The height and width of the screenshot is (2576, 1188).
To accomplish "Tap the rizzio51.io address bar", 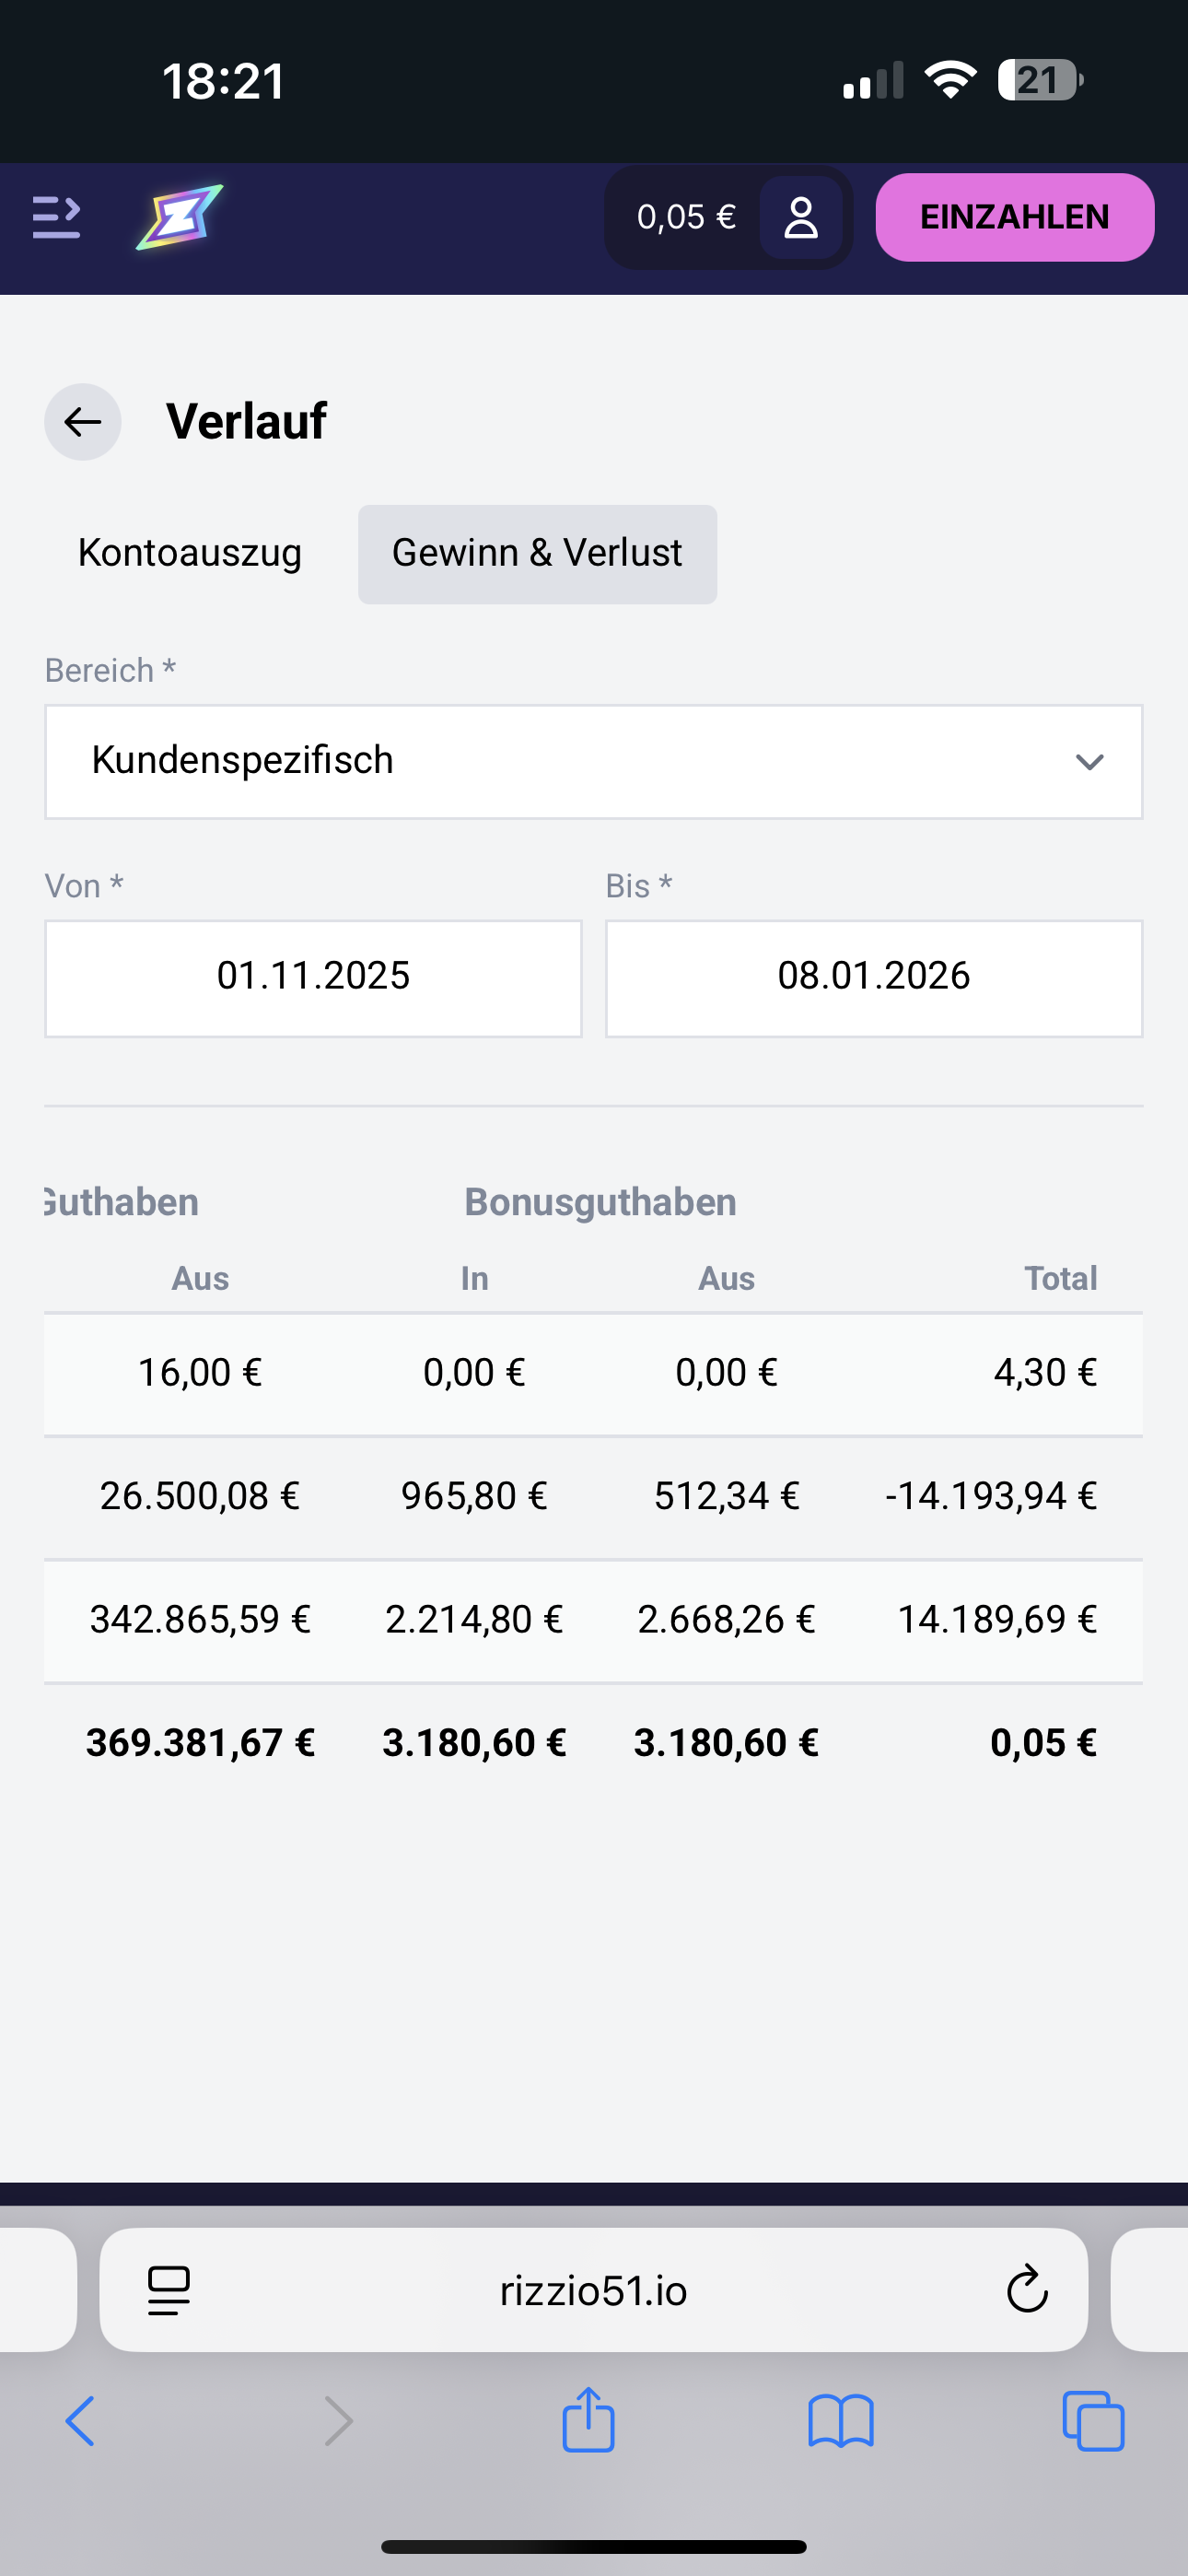I will (x=593, y=2290).
